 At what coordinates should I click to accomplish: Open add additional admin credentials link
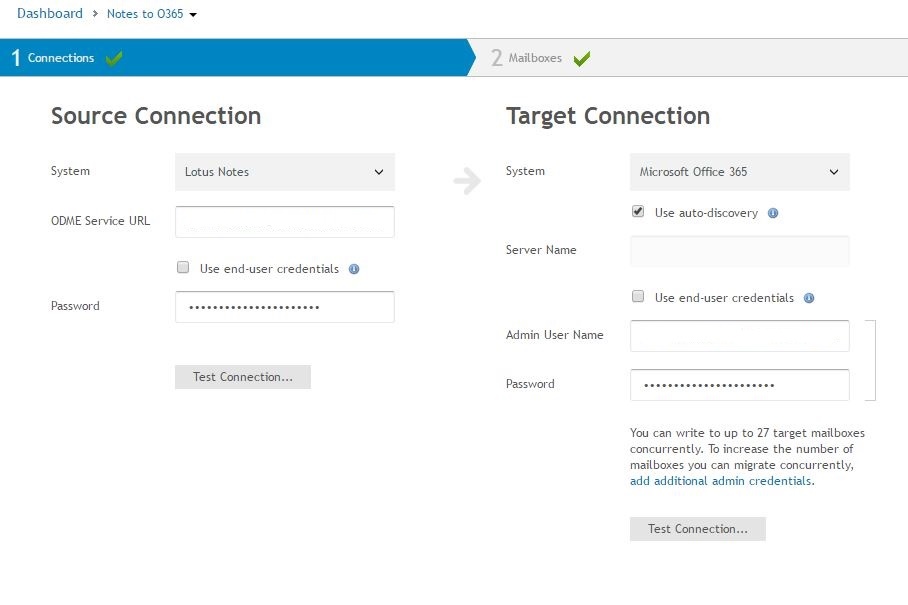(x=721, y=481)
